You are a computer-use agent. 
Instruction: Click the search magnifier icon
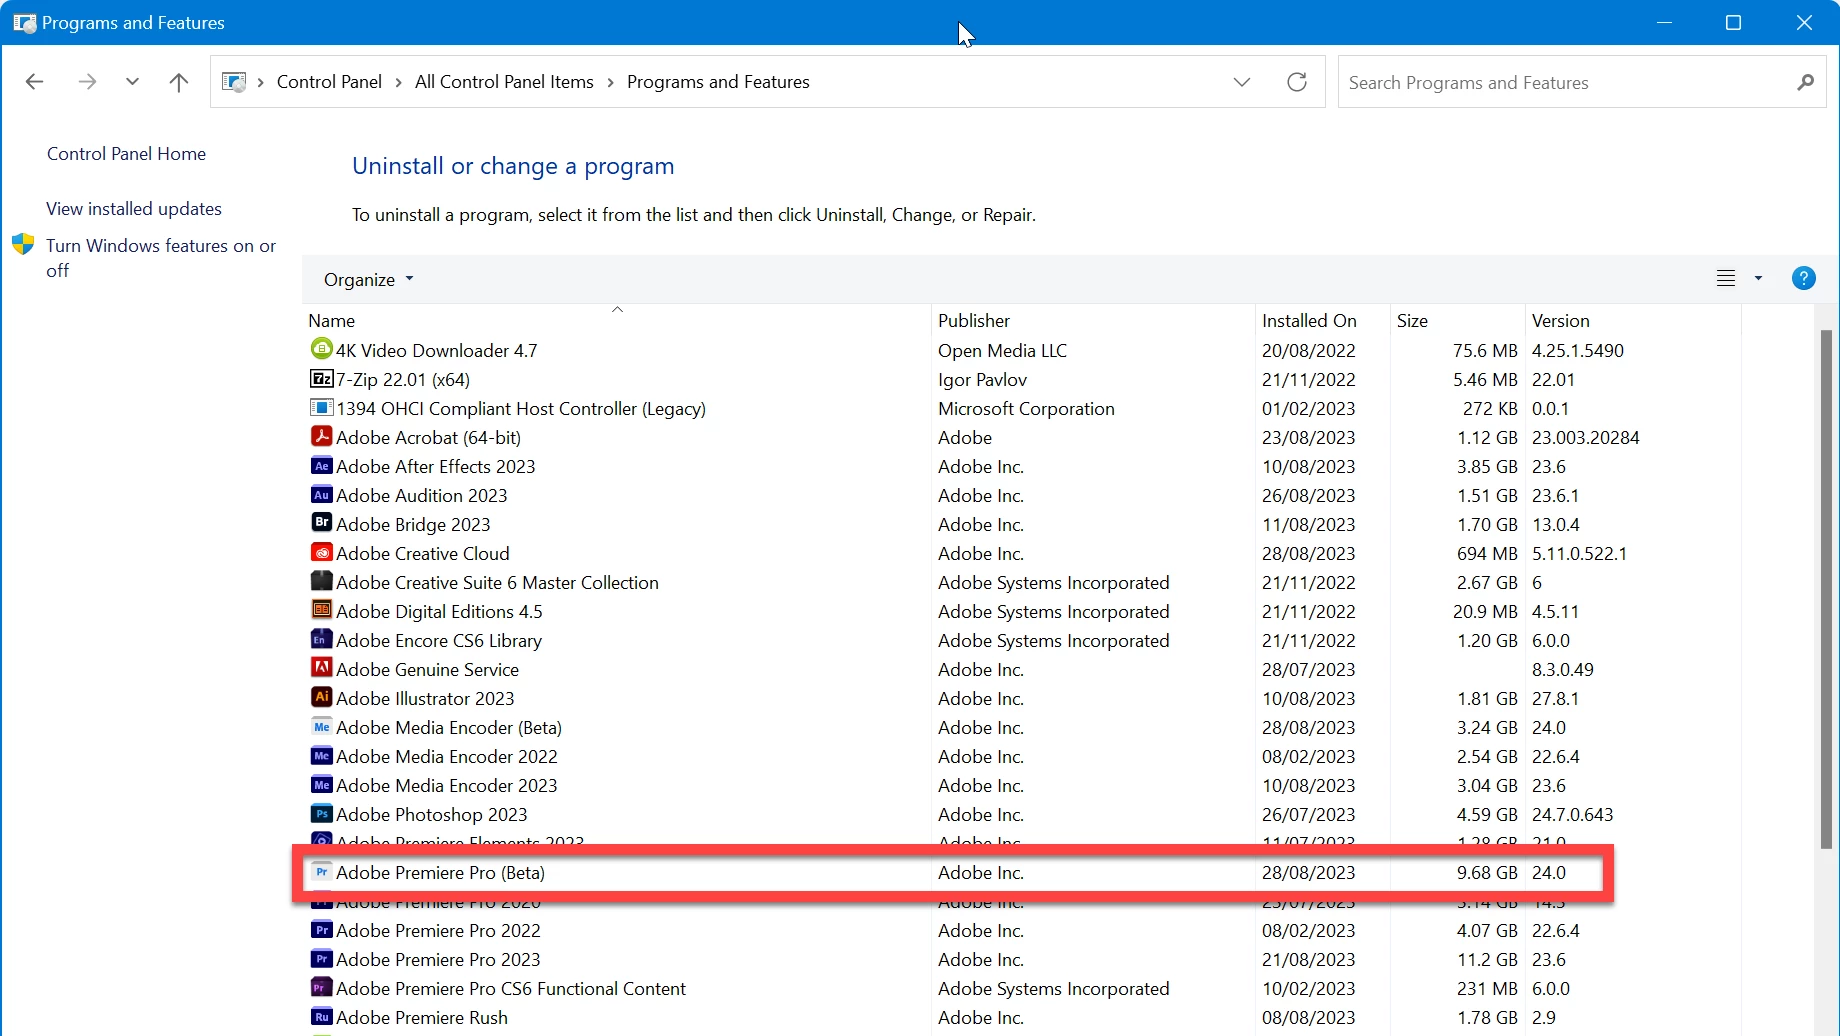[1805, 82]
